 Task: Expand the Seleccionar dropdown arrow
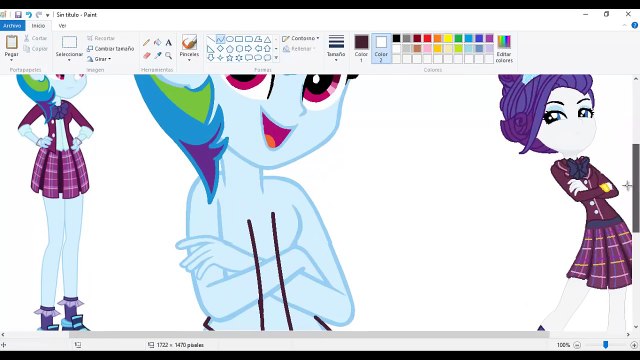coord(69,60)
